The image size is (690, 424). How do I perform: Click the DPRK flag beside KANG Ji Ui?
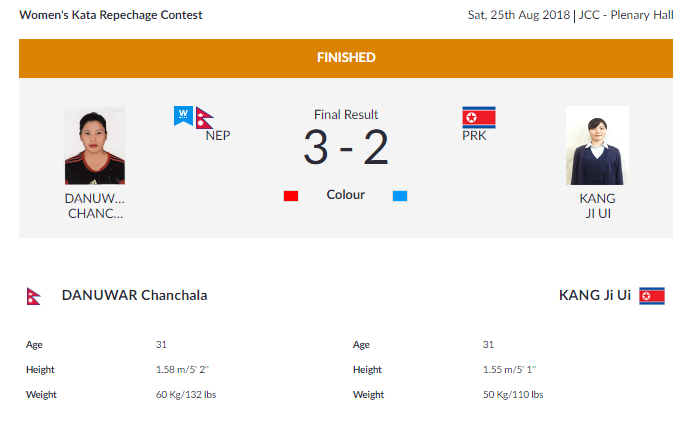652,296
